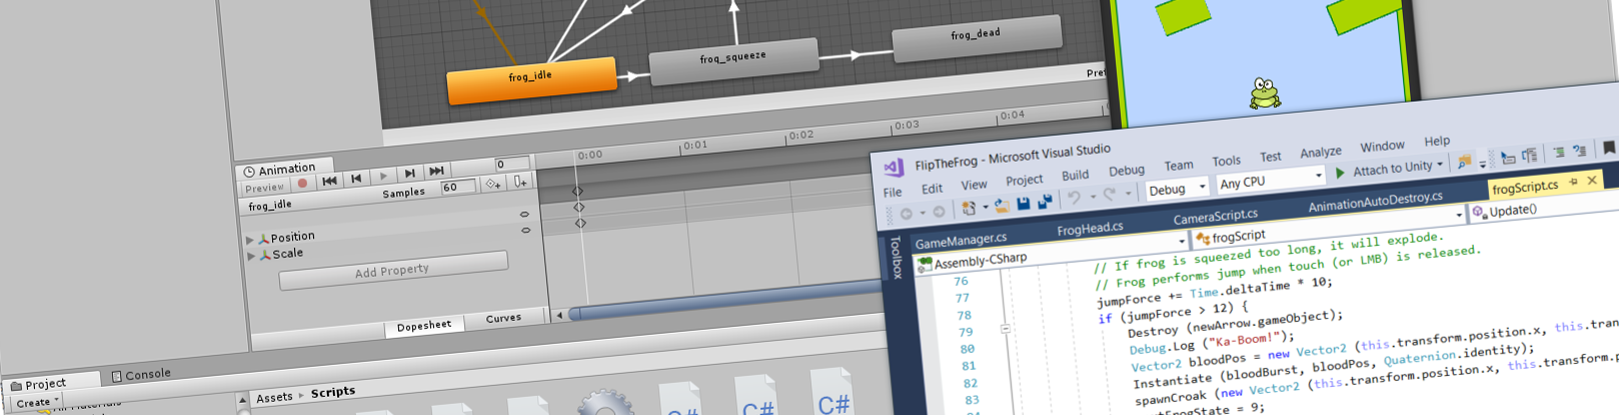
Task: Click the frog sprite in game view
Action: point(1265,93)
